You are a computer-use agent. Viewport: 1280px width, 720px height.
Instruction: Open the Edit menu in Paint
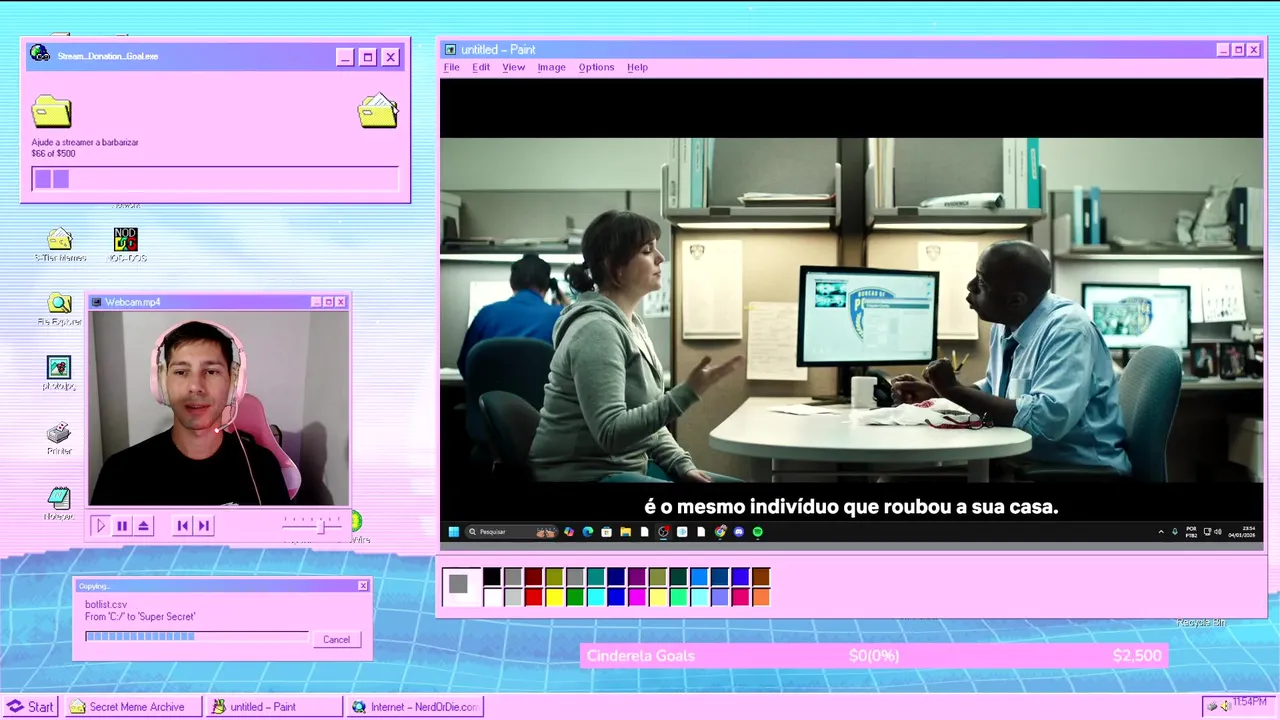click(x=481, y=67)
